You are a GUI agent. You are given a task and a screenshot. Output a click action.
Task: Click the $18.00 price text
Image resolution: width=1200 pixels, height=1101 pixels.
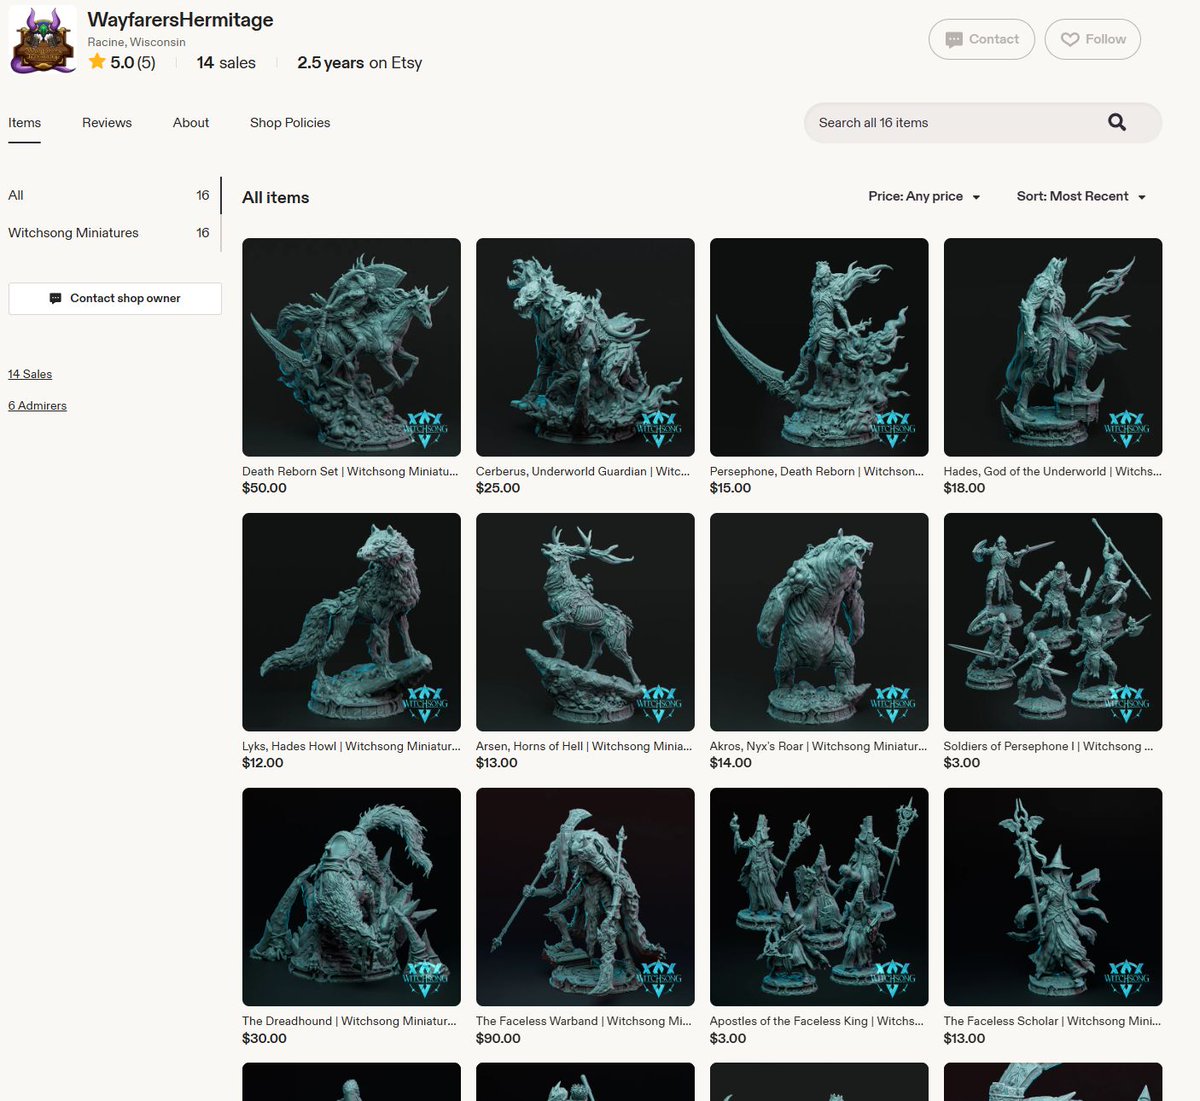pos(964,488)
